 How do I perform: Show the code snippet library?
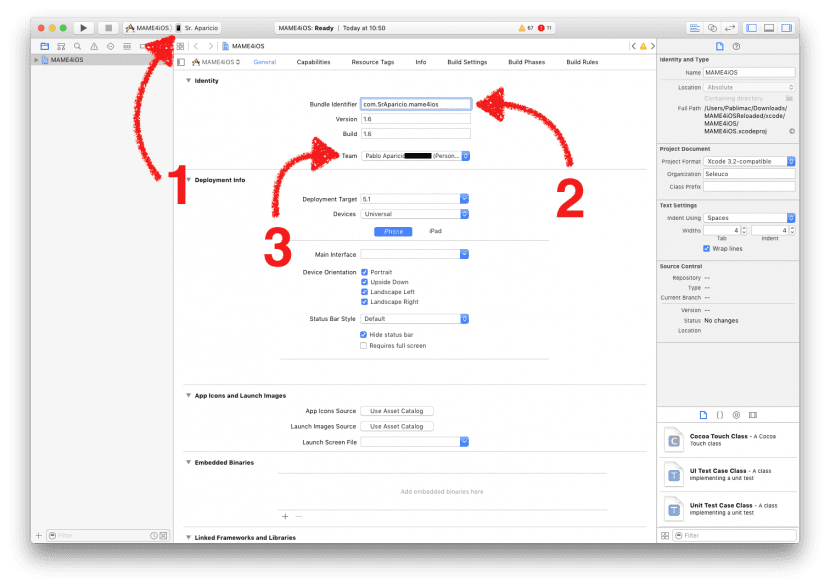[x=720, y=415]
